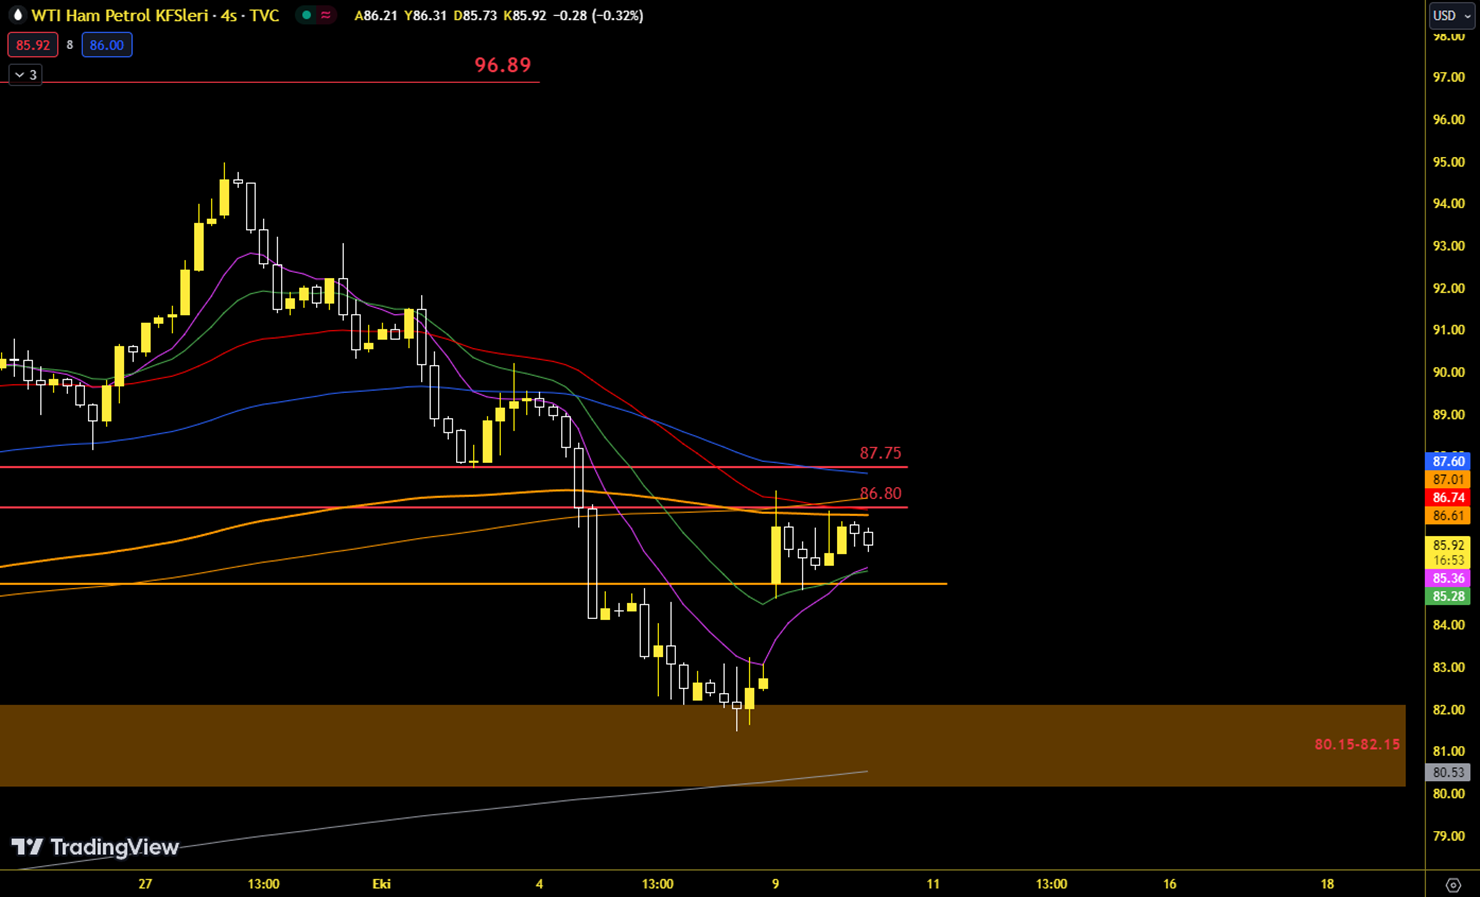This screenshot has width=1480, height=897.
Task: Select the 86.80 level label
Action: point(880,493)
